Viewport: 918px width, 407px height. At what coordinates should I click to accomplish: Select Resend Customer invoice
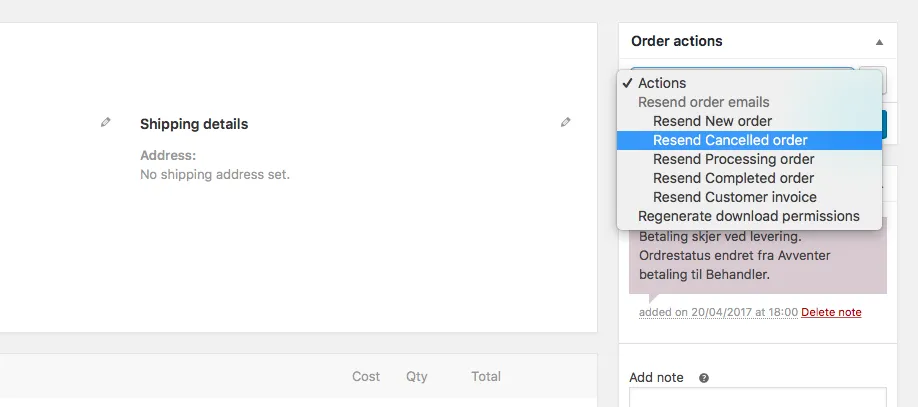[x=734, y=197]
